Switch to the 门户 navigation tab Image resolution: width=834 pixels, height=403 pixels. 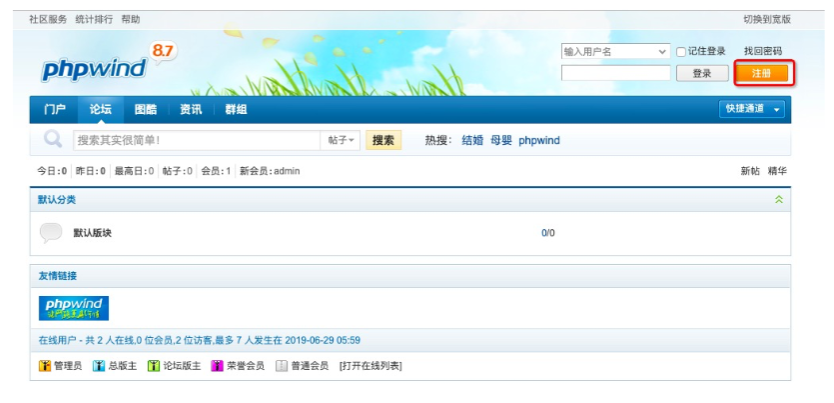(55, 110)
